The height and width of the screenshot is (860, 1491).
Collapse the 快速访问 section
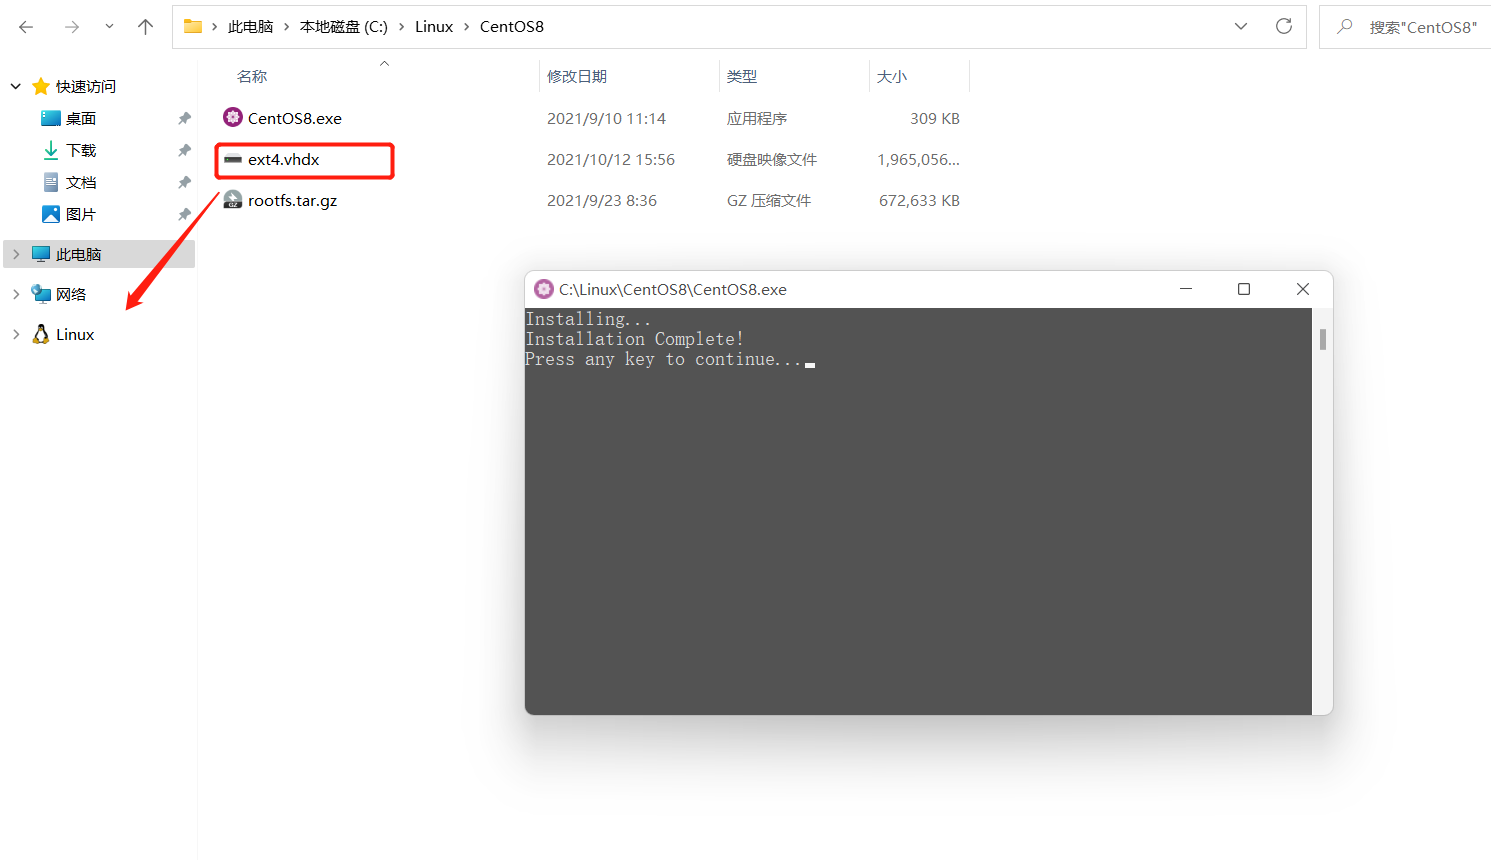pos(15,86)
